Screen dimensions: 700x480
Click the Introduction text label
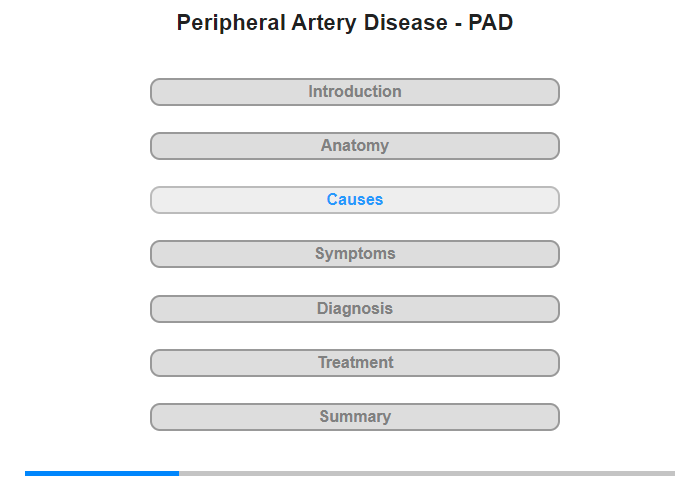click(x=355, y=92)
